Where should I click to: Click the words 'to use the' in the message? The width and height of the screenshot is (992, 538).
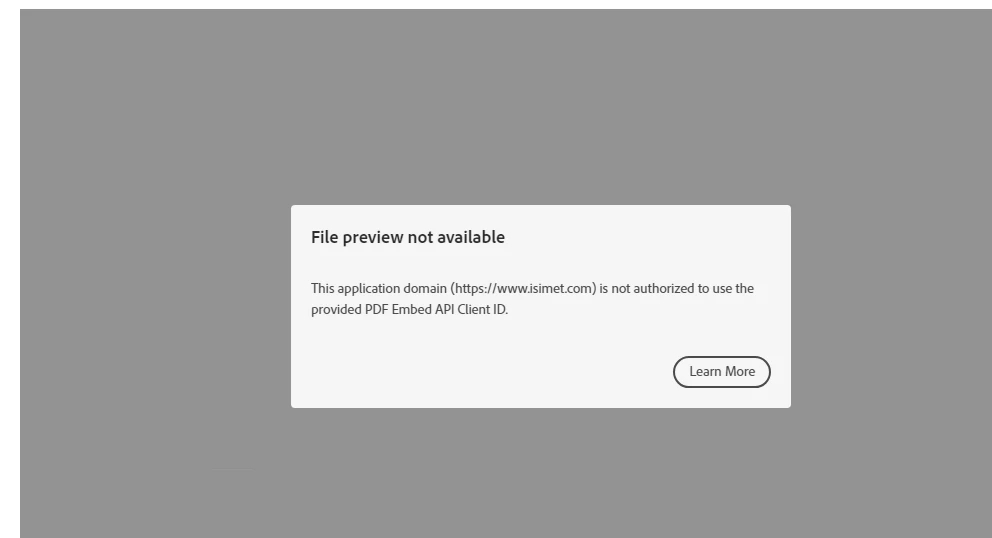click(726, 289)
